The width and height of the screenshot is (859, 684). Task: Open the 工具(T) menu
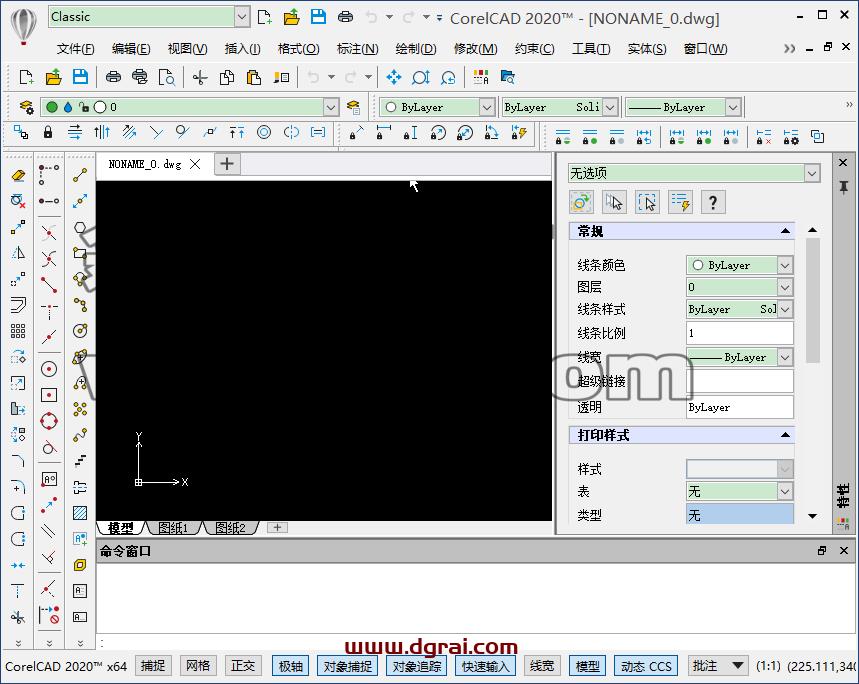591,49
